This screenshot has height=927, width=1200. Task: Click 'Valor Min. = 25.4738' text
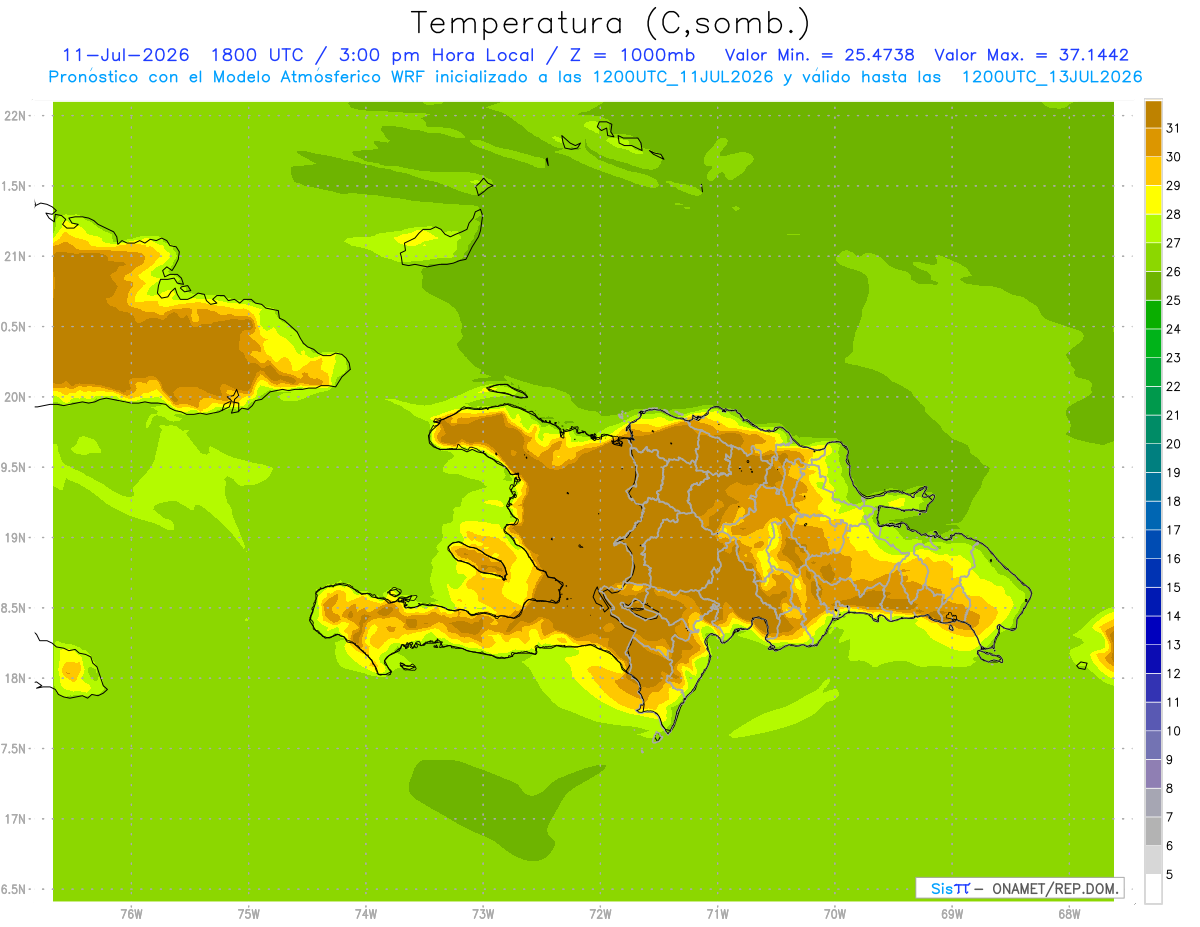[819, 55]
